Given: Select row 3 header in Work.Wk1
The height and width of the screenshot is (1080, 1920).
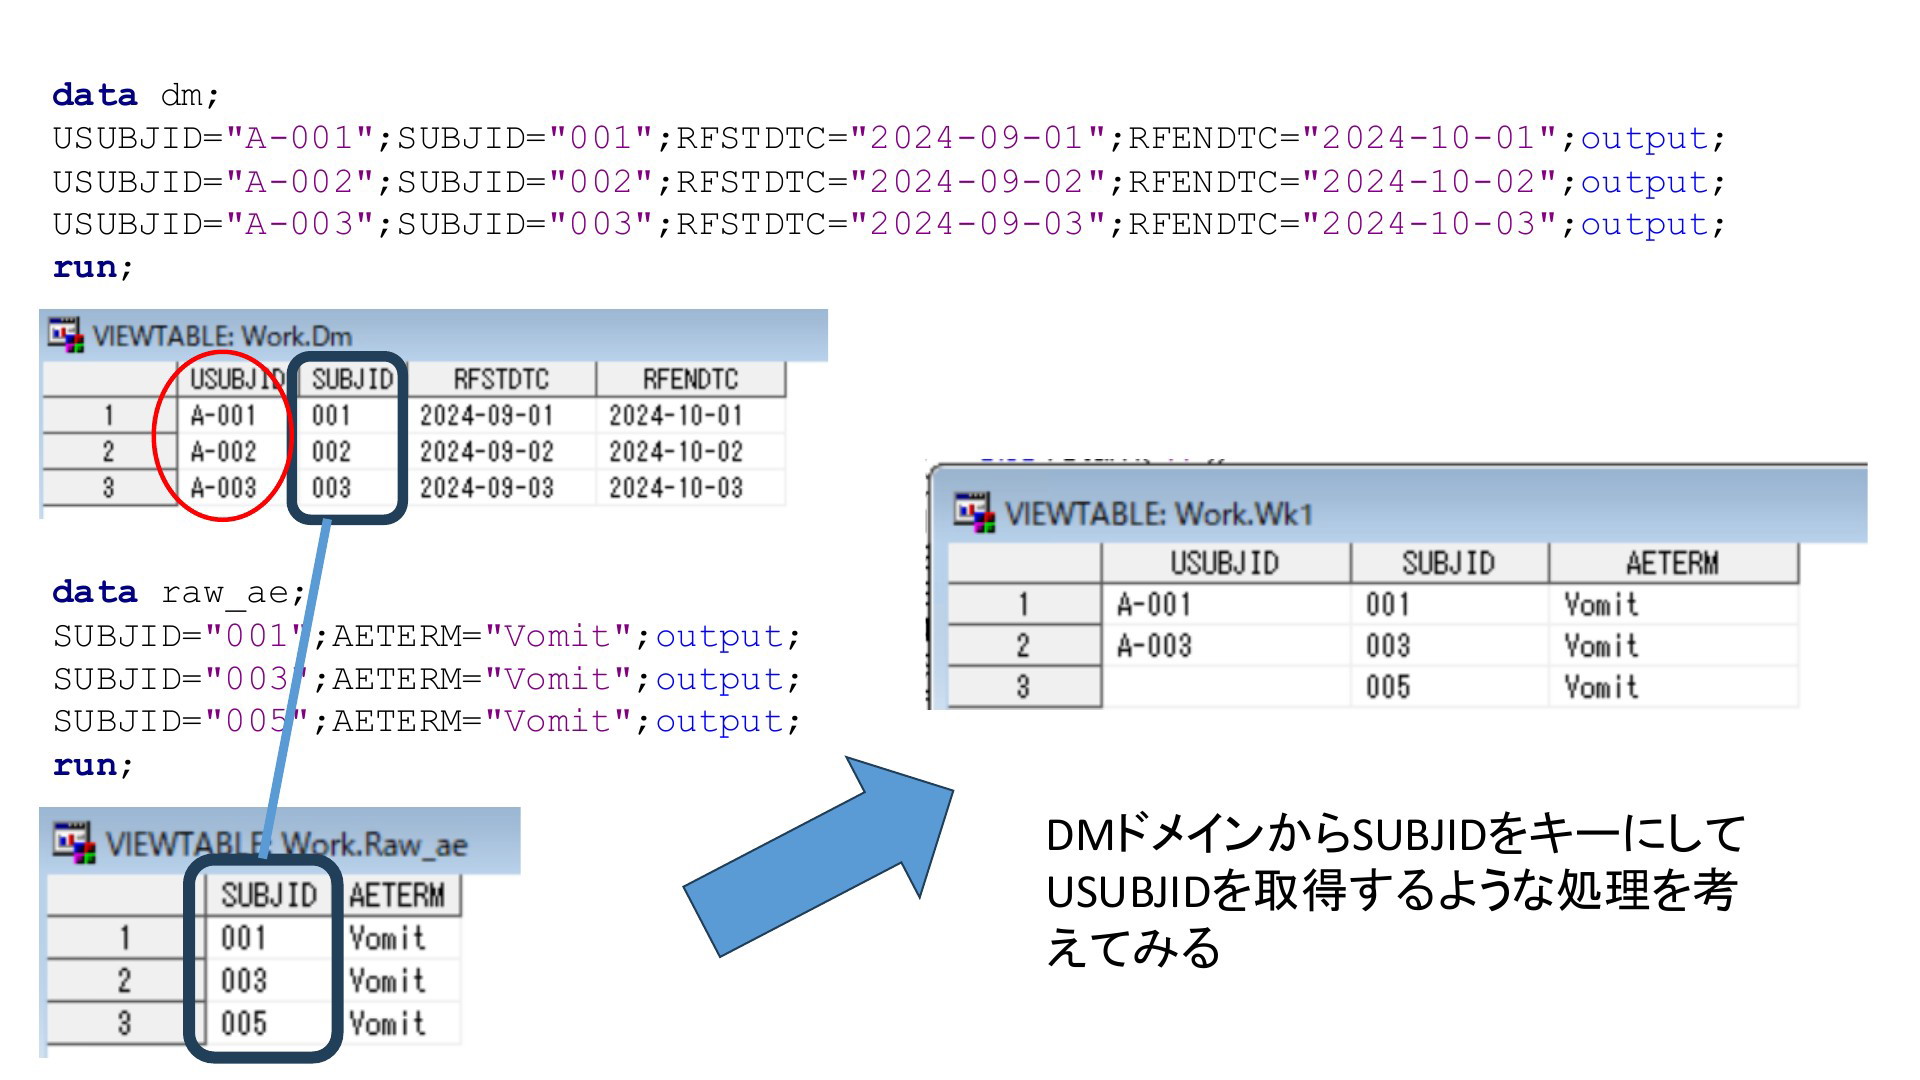Looking at the screenshot, I should point(1024,687).
